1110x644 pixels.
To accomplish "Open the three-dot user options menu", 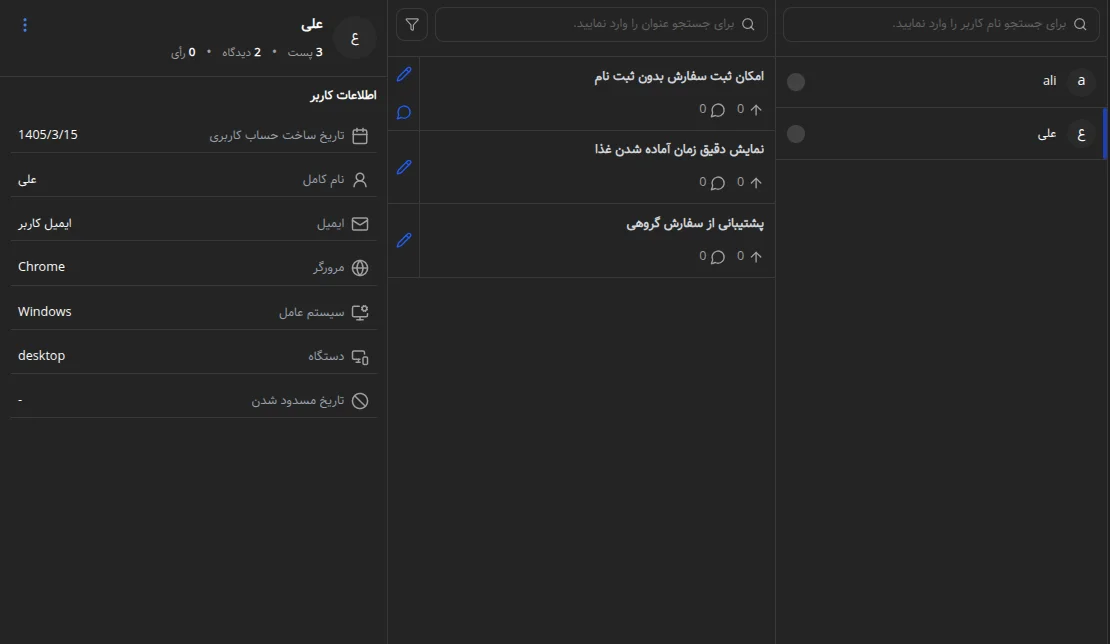I will point(25,25).
